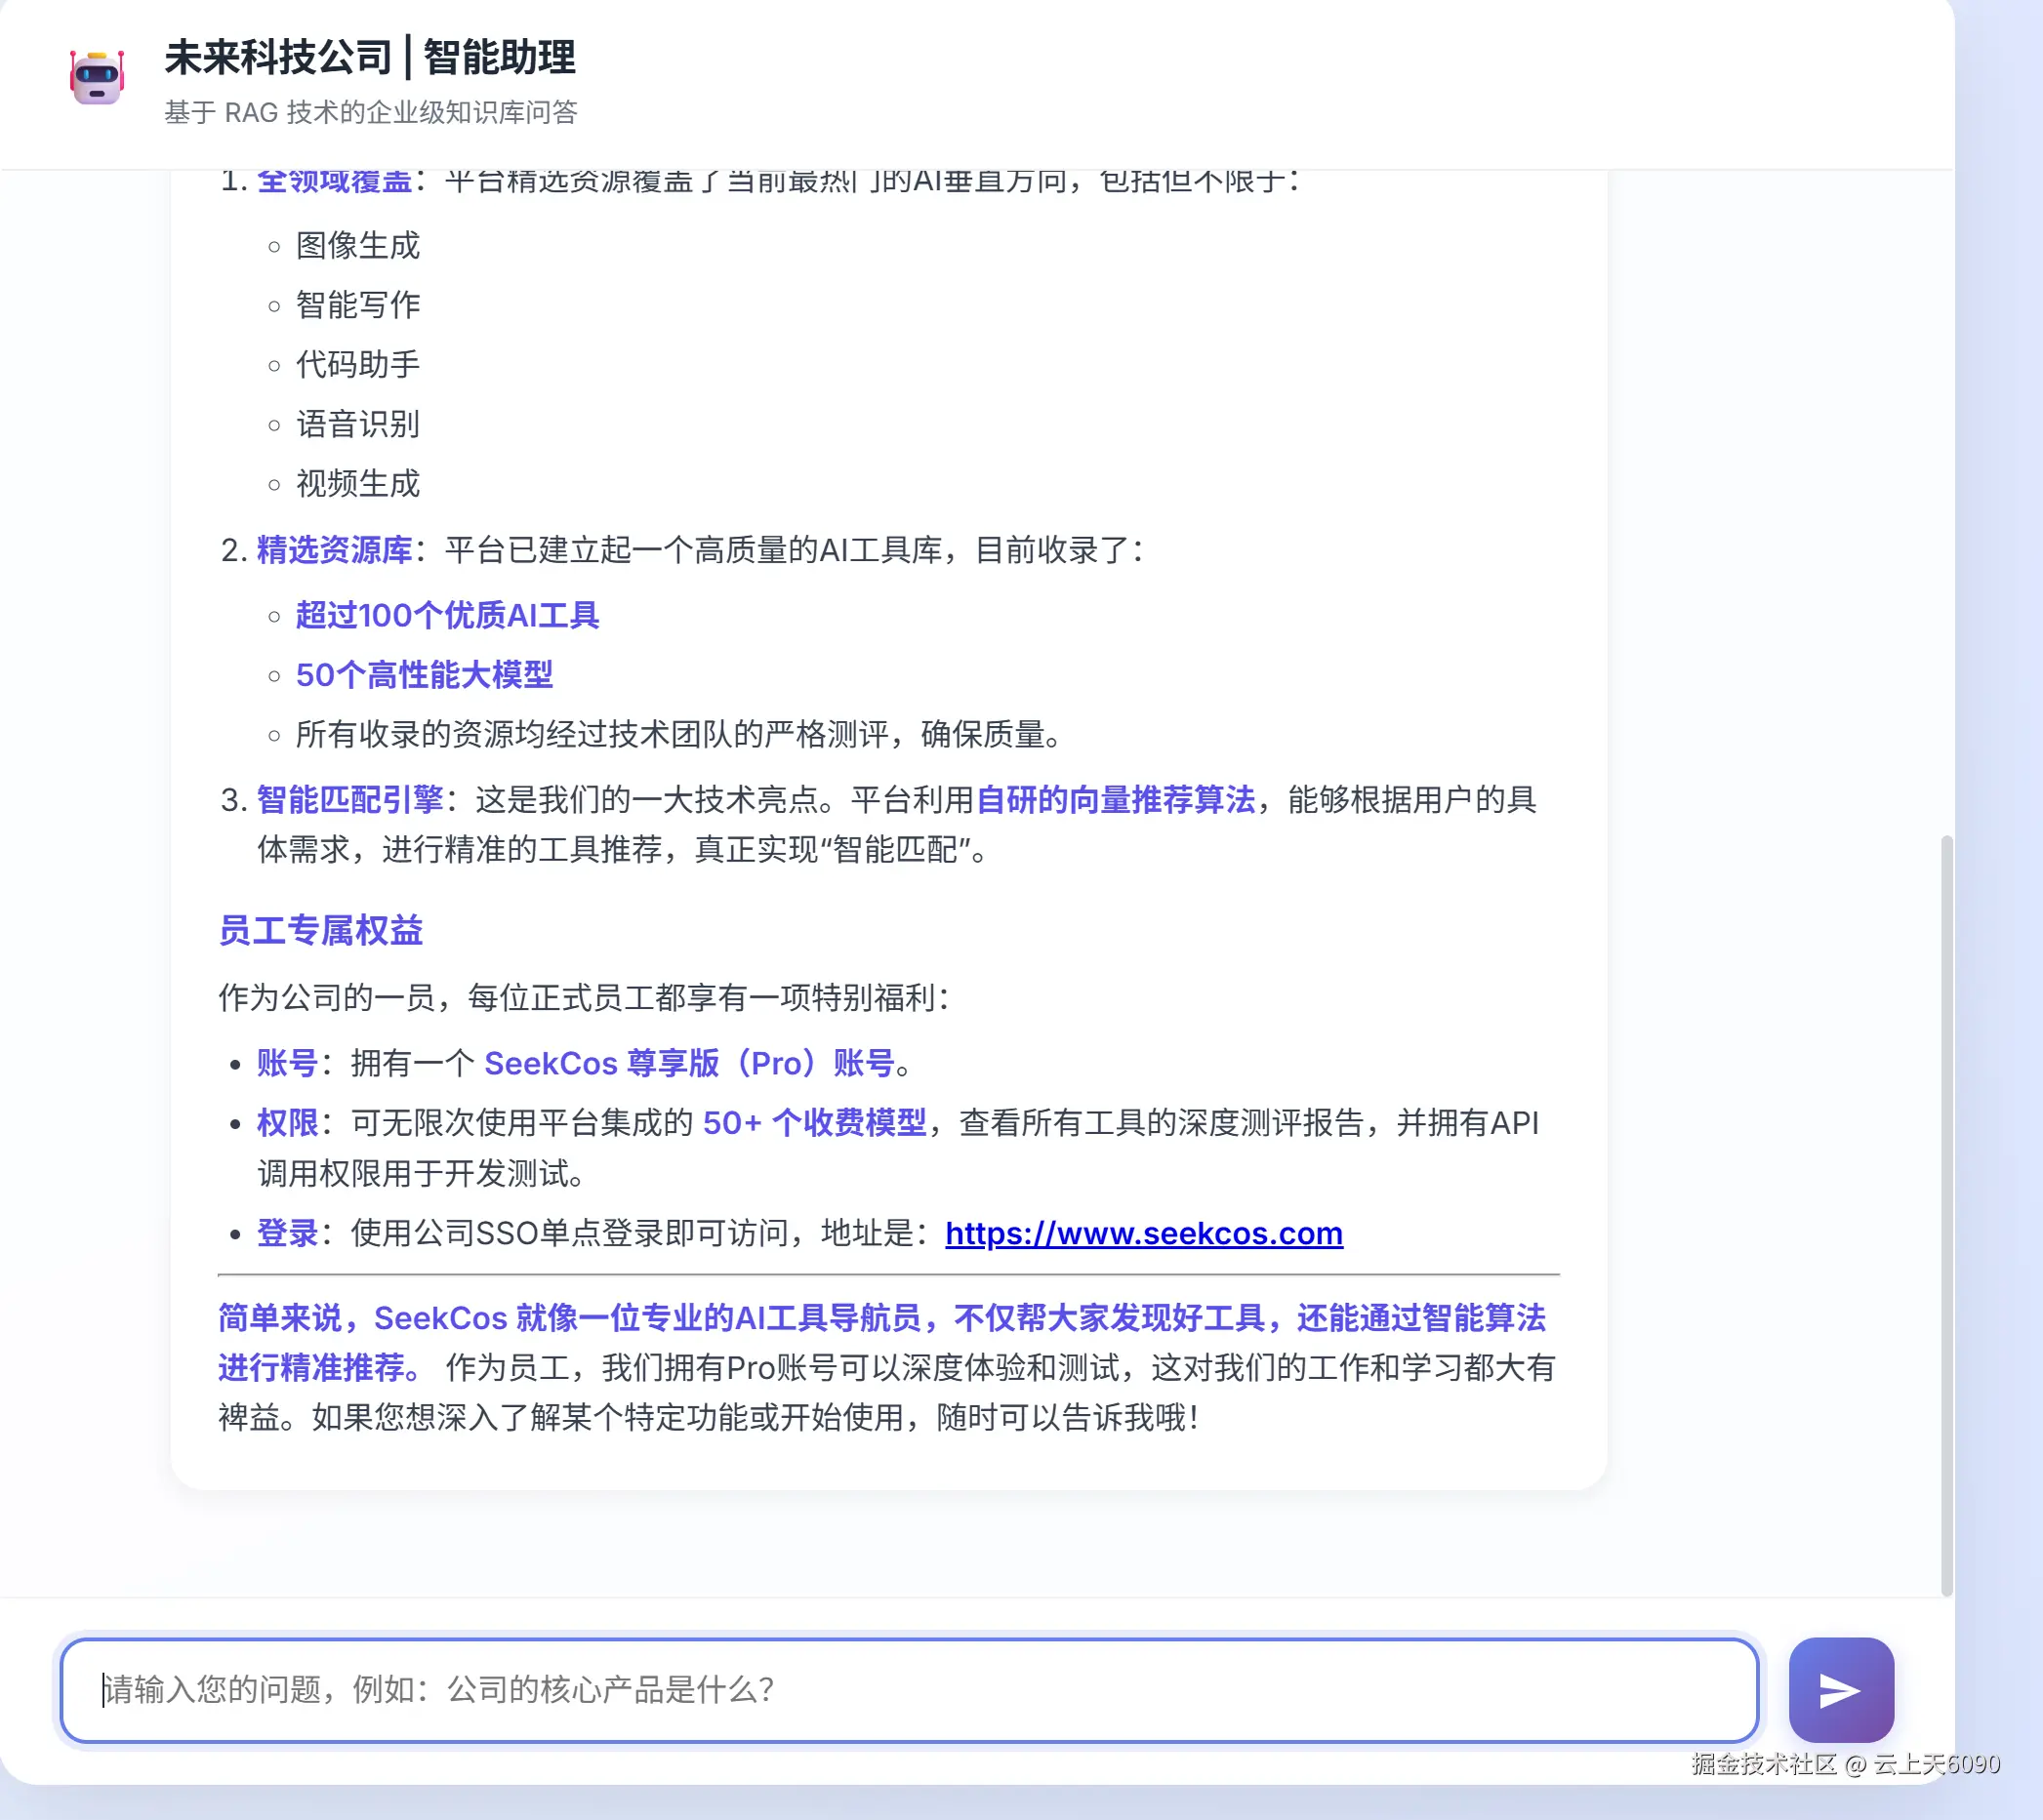Click the SeekCos 尊享版（Pro）账号 text
Image resolution: width=2043 pixels, height=1820 pixels.
click(x=688, y=1063)
